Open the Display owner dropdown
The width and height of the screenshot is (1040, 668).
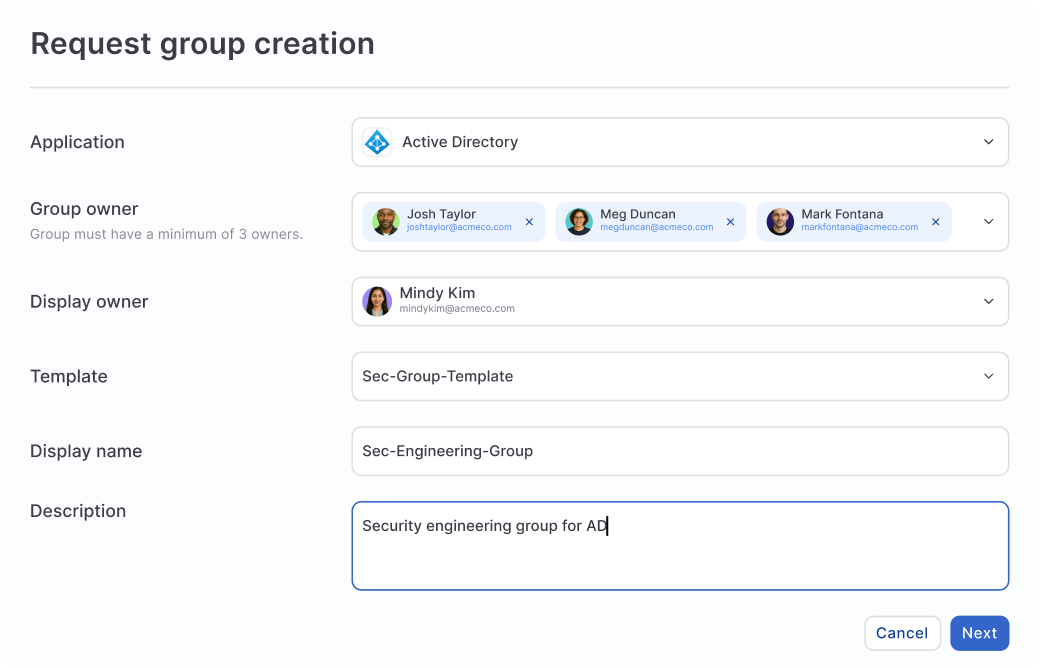coord(988,301)
